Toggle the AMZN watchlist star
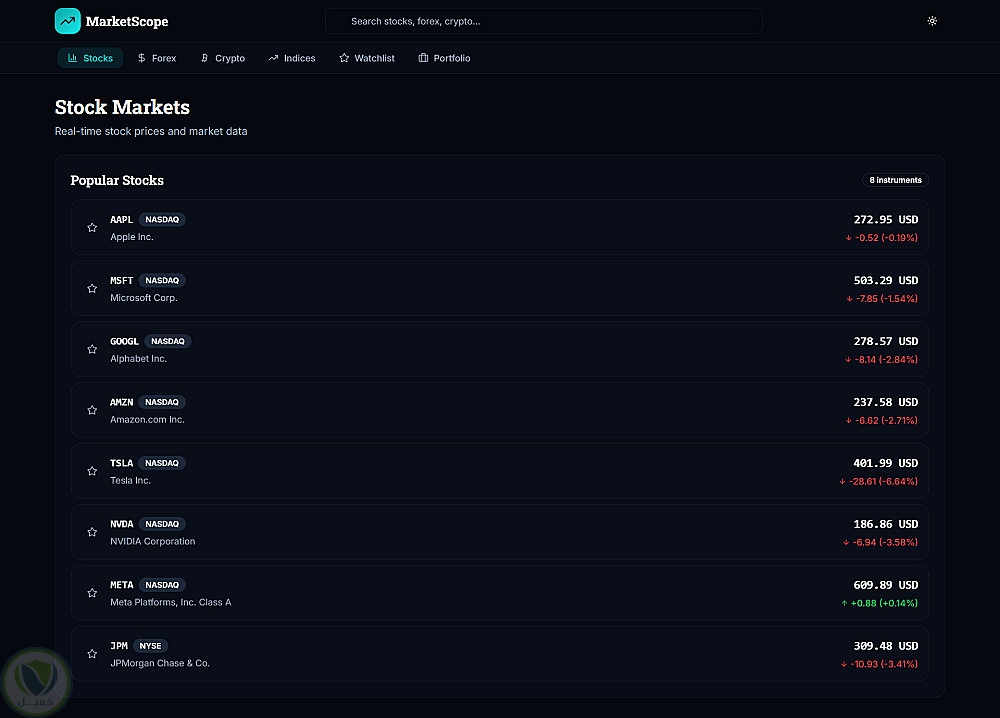Screen dimensions: 1000x718 click(92, 410)
